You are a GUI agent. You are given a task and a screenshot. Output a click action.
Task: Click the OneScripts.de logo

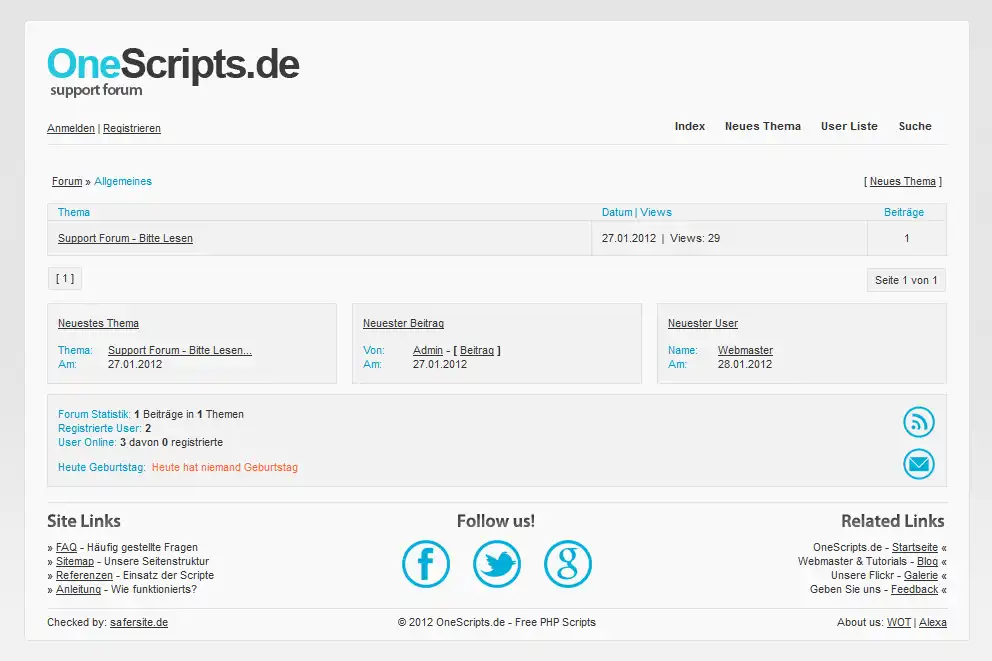[173, 71]
